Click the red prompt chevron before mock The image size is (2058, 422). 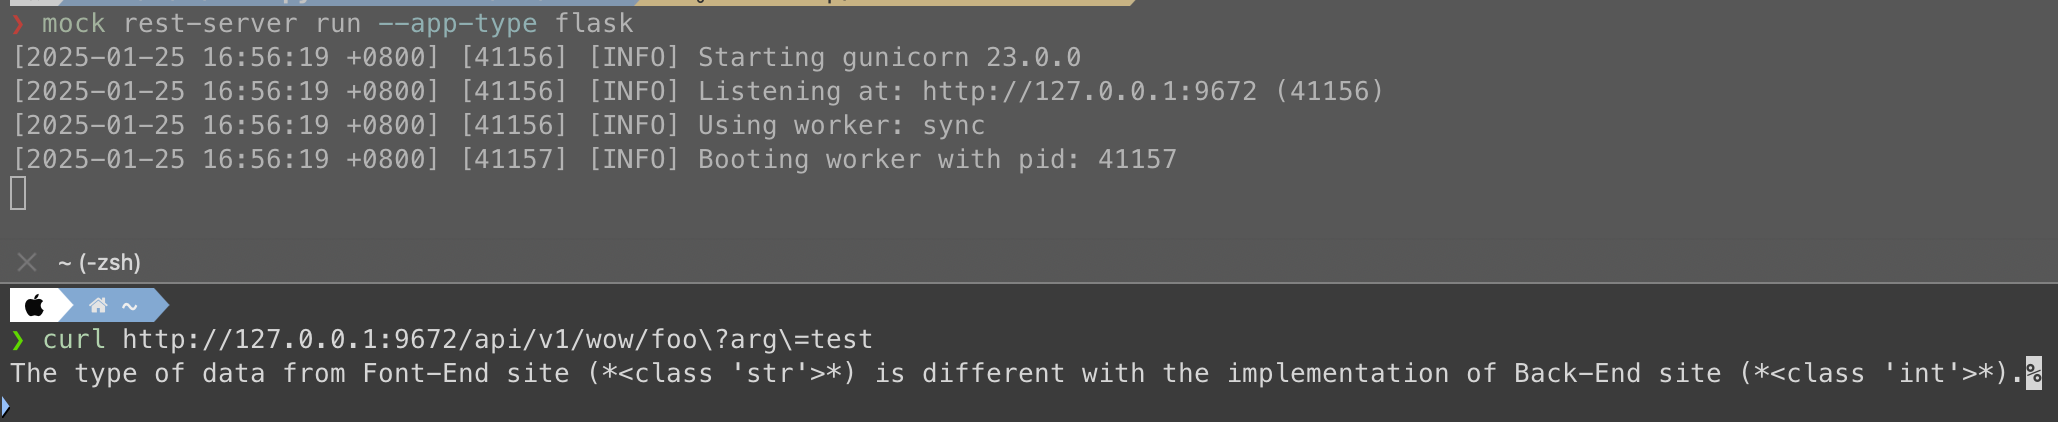(17, 23)
